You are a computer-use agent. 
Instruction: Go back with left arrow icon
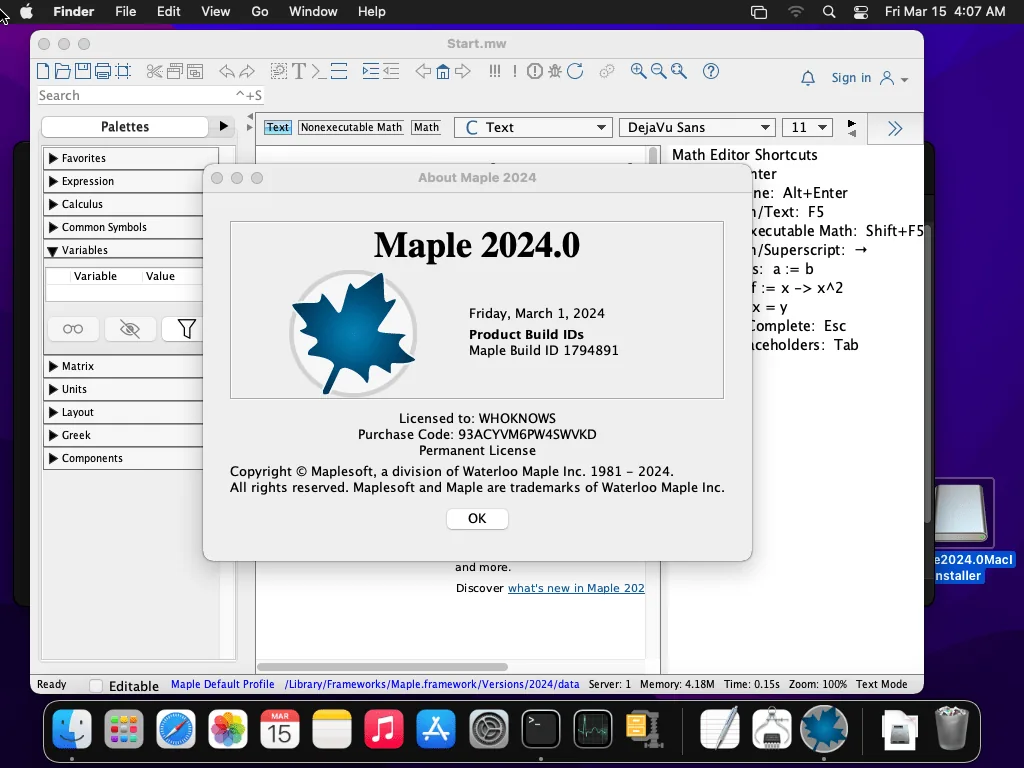(423, 71)
